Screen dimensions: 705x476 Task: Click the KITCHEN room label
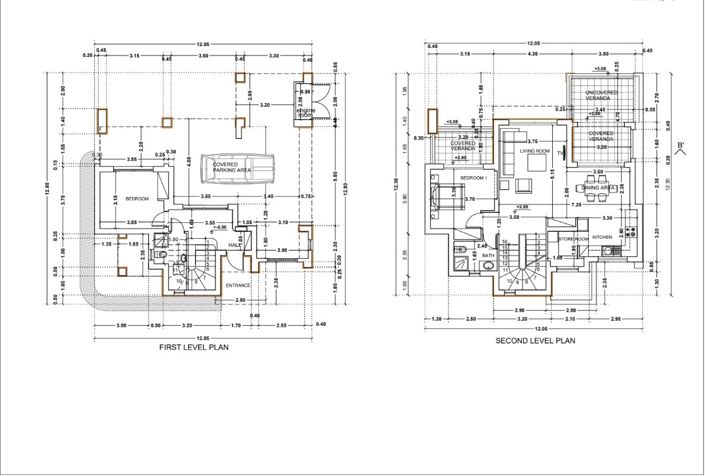602,237
